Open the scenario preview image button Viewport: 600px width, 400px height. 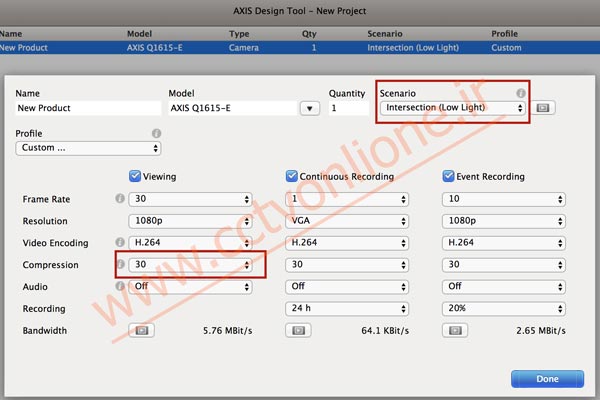pos(543,108)
